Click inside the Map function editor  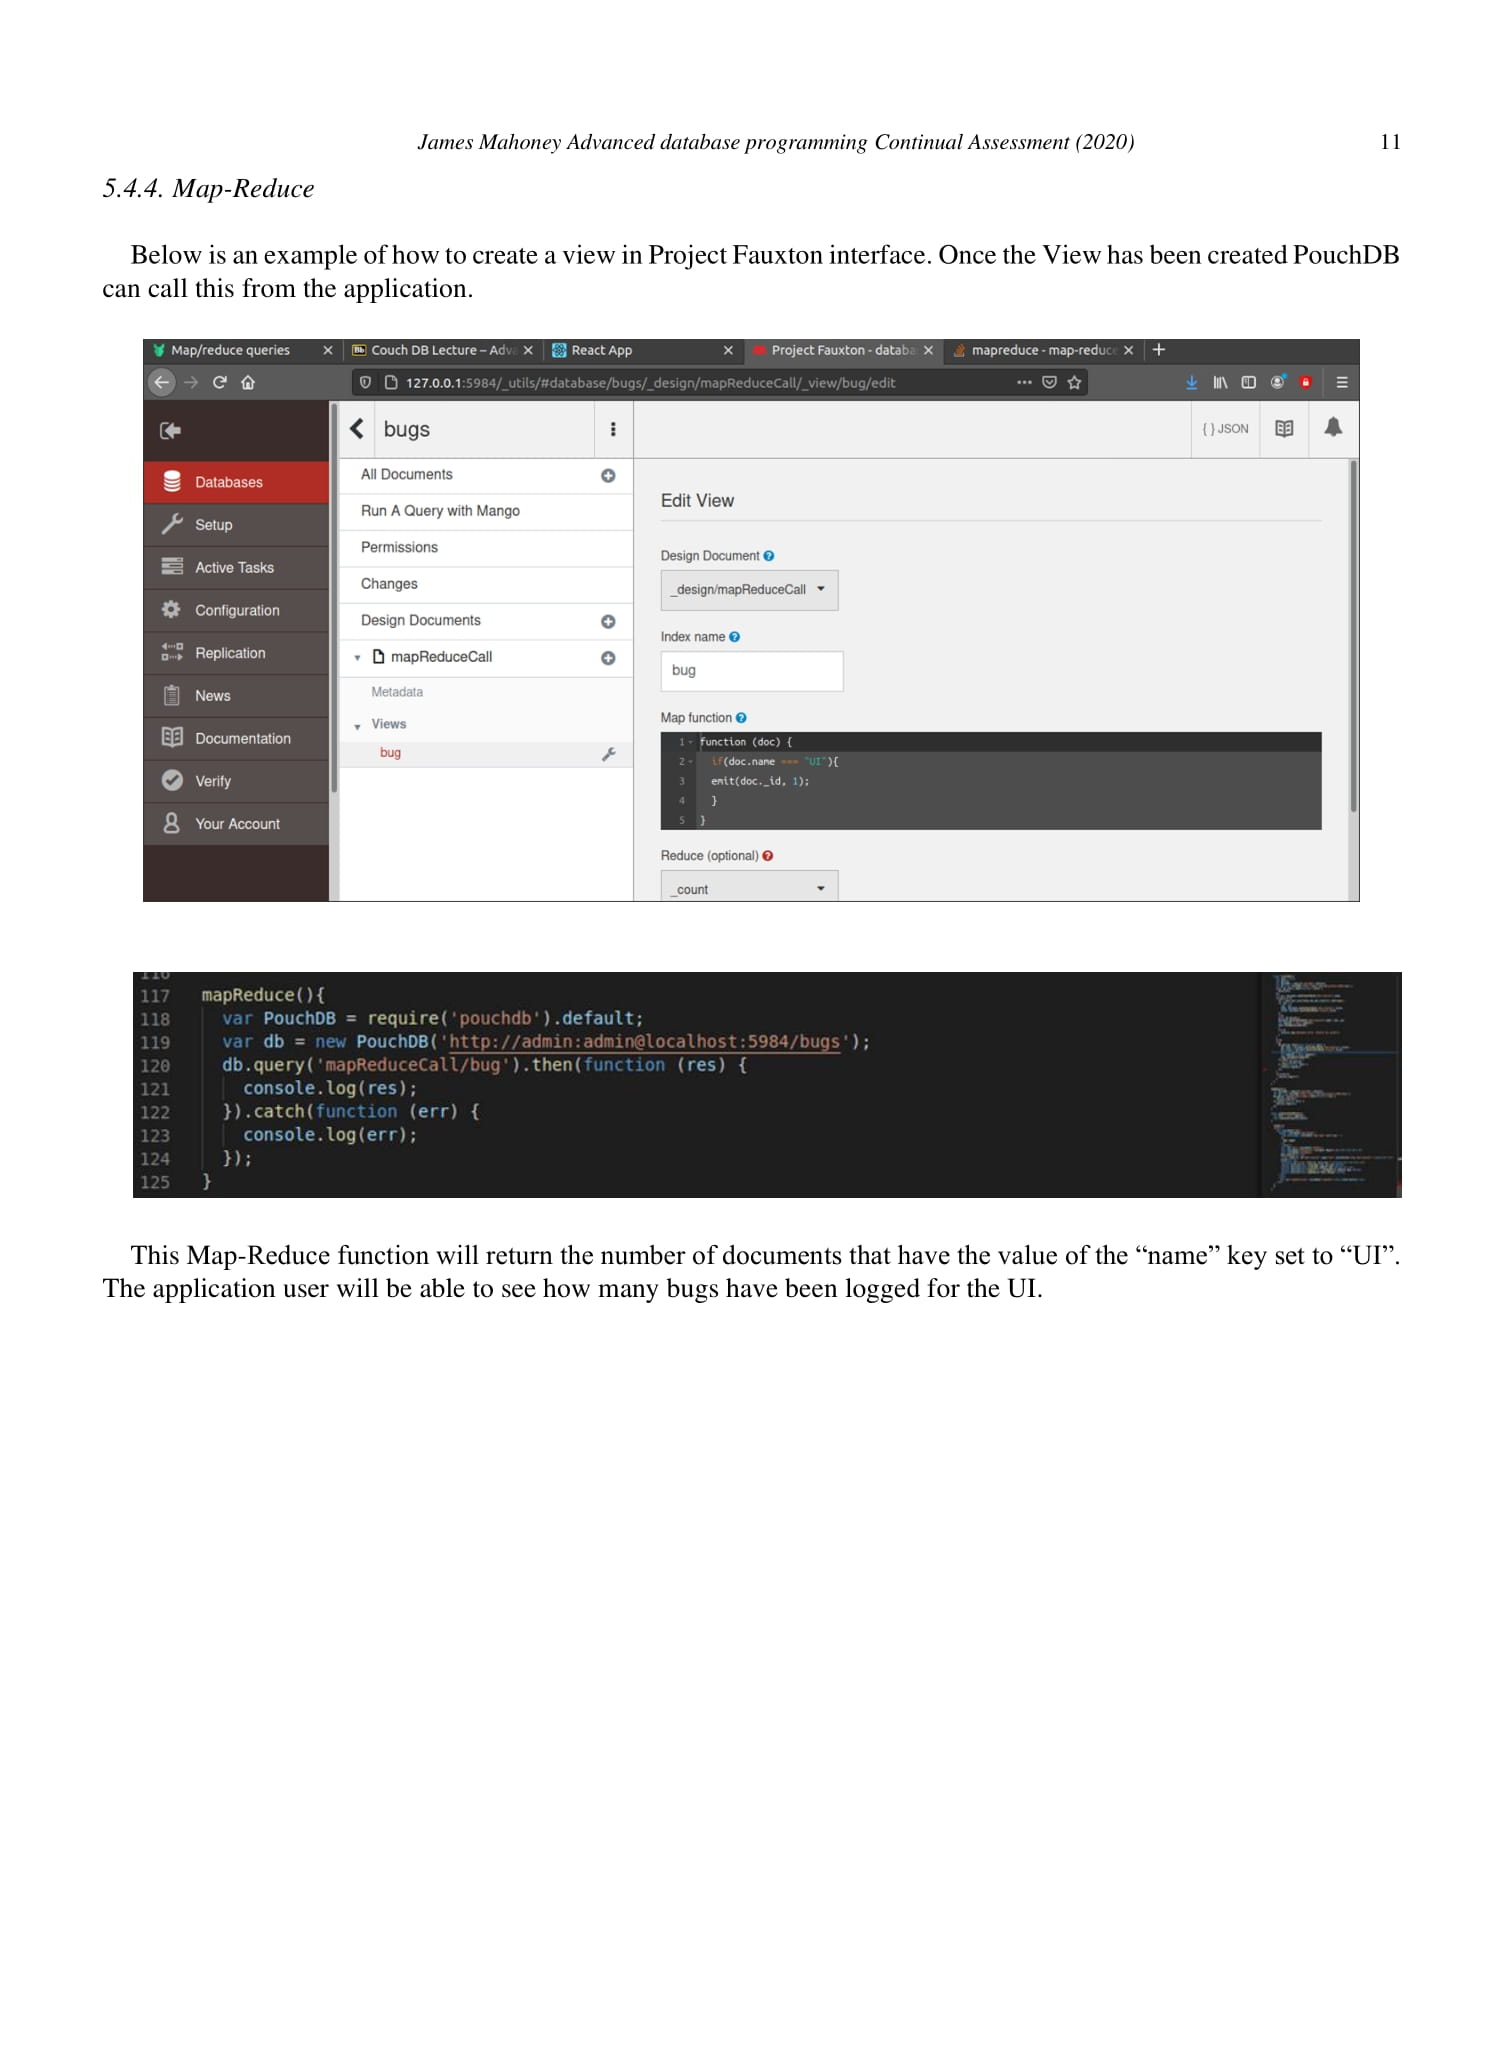[x=991, y=781]
